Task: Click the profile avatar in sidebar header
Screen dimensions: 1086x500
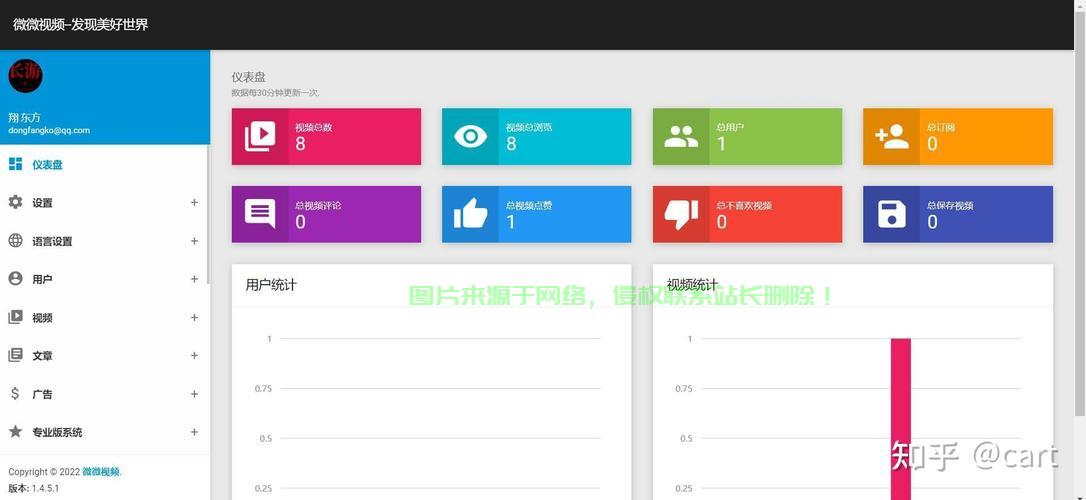Action: [x=26, y=76]
